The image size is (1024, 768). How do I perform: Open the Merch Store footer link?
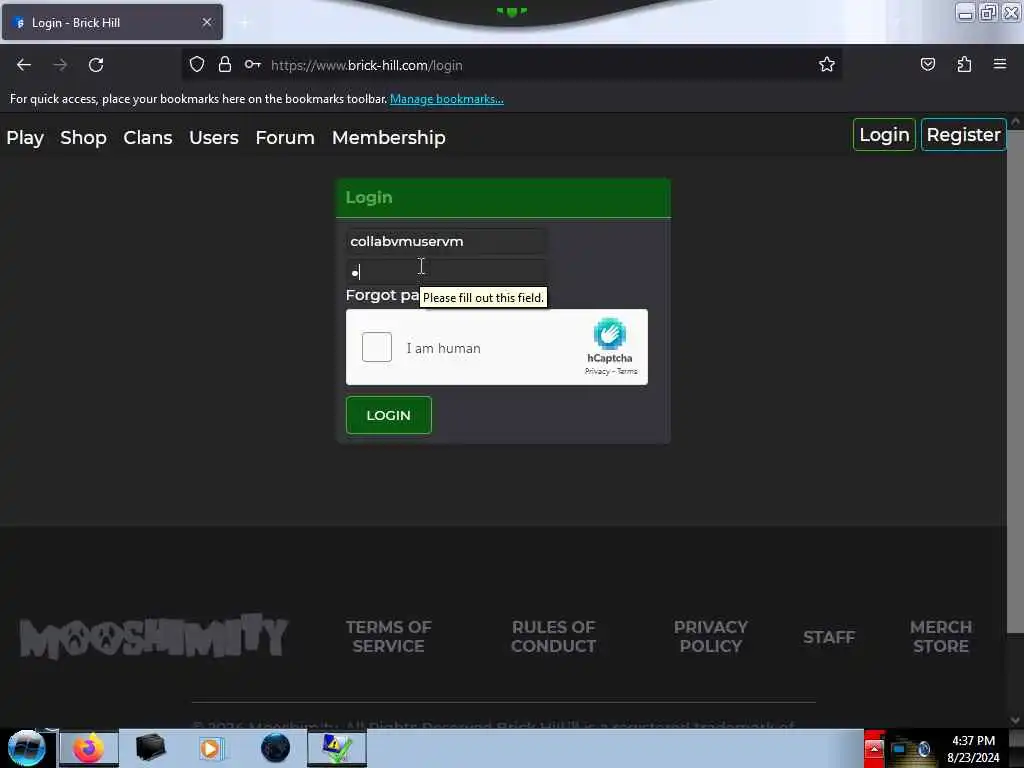tap(940, 637)
